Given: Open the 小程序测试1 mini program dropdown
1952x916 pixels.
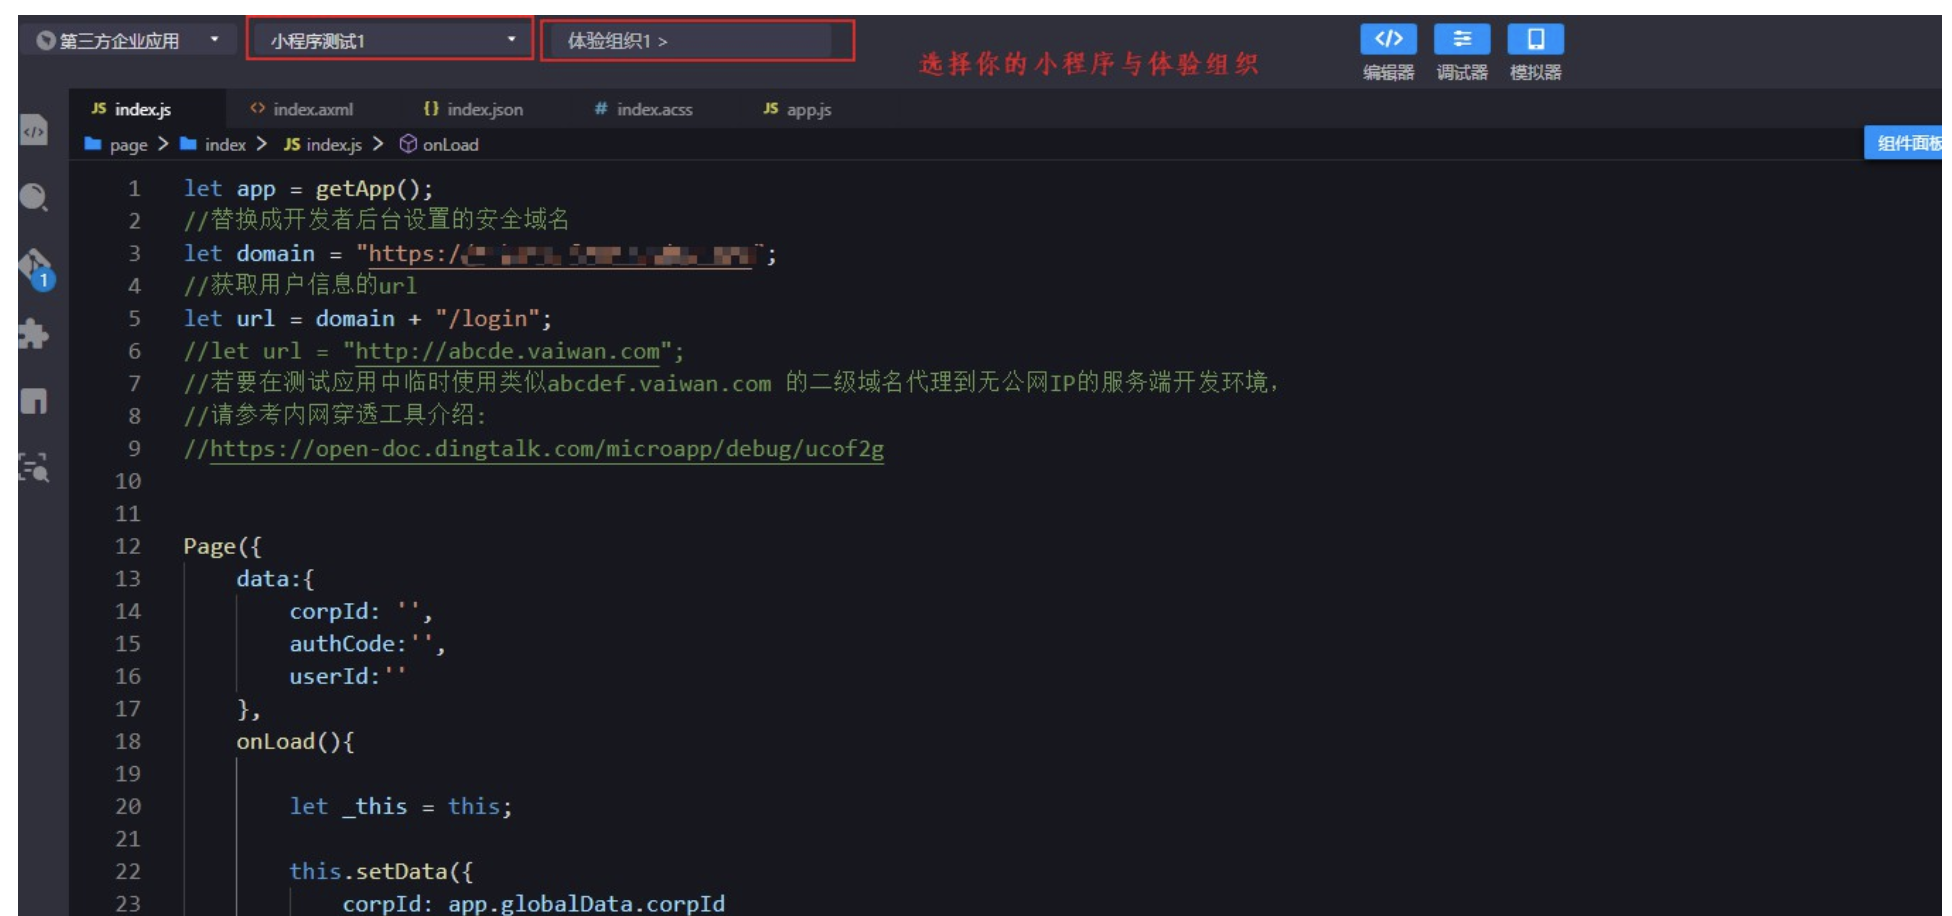Looking at the screenshot, I should (390, 40).
